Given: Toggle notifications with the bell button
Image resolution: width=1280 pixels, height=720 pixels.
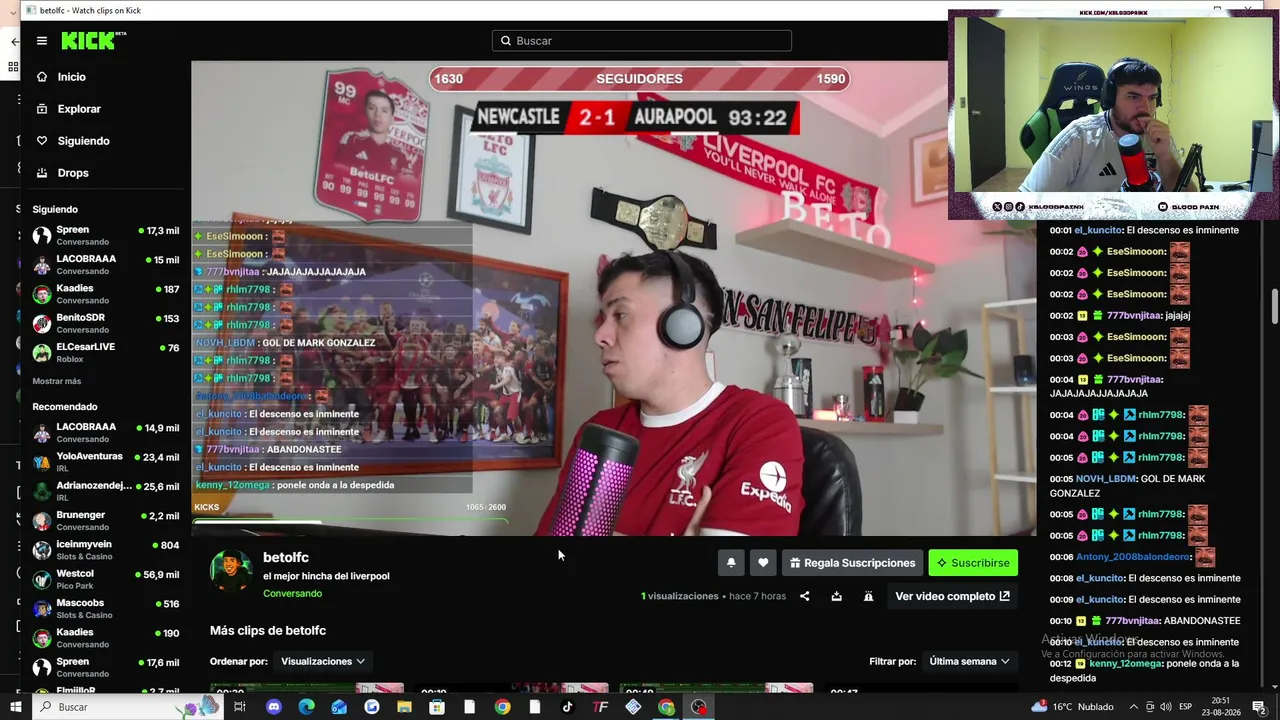Looking at the screenshot, I should tap(731, 563).
